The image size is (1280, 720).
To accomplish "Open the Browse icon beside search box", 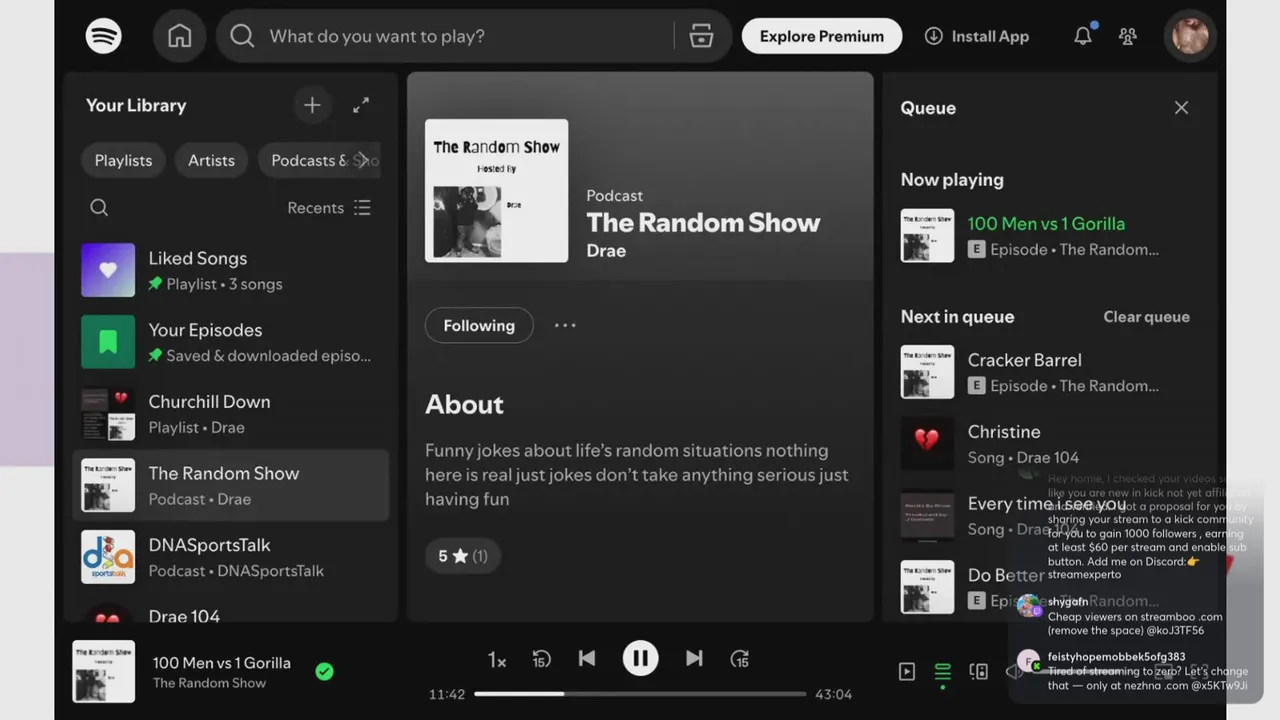I will tap(702, 36).
